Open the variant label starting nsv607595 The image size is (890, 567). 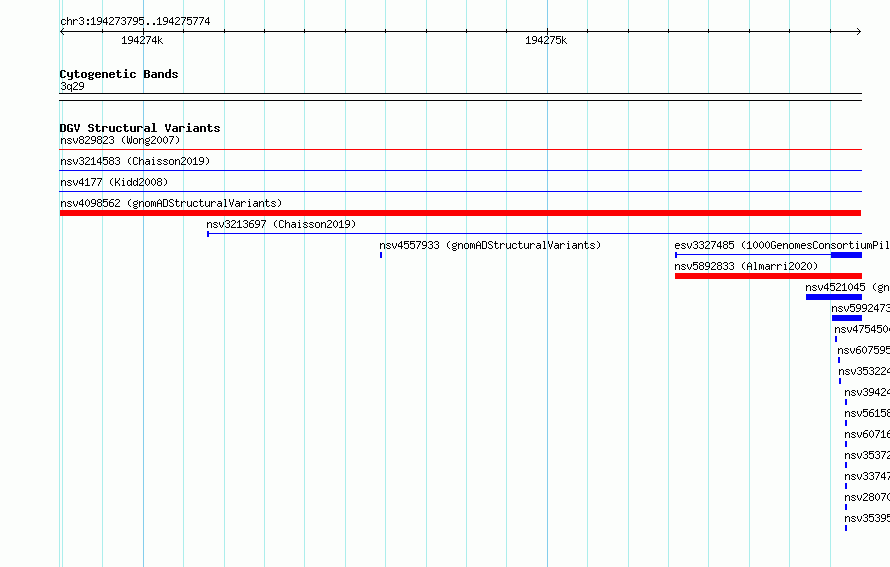click(863, 350)
